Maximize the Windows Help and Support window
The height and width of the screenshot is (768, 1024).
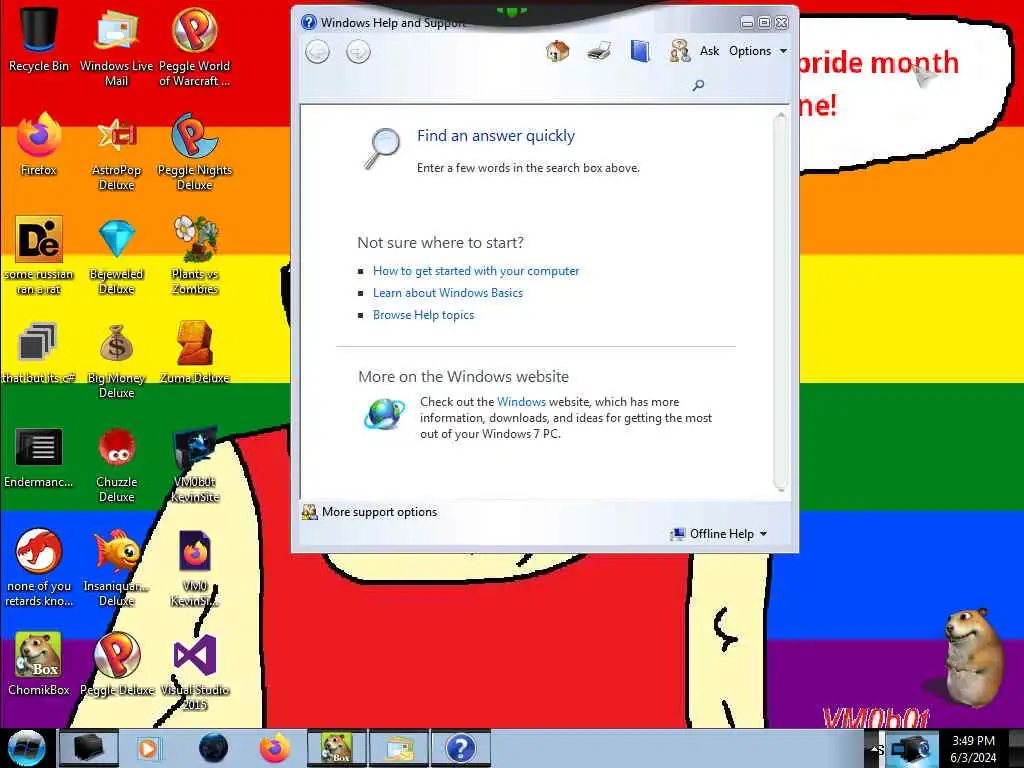tap(764, 23)
